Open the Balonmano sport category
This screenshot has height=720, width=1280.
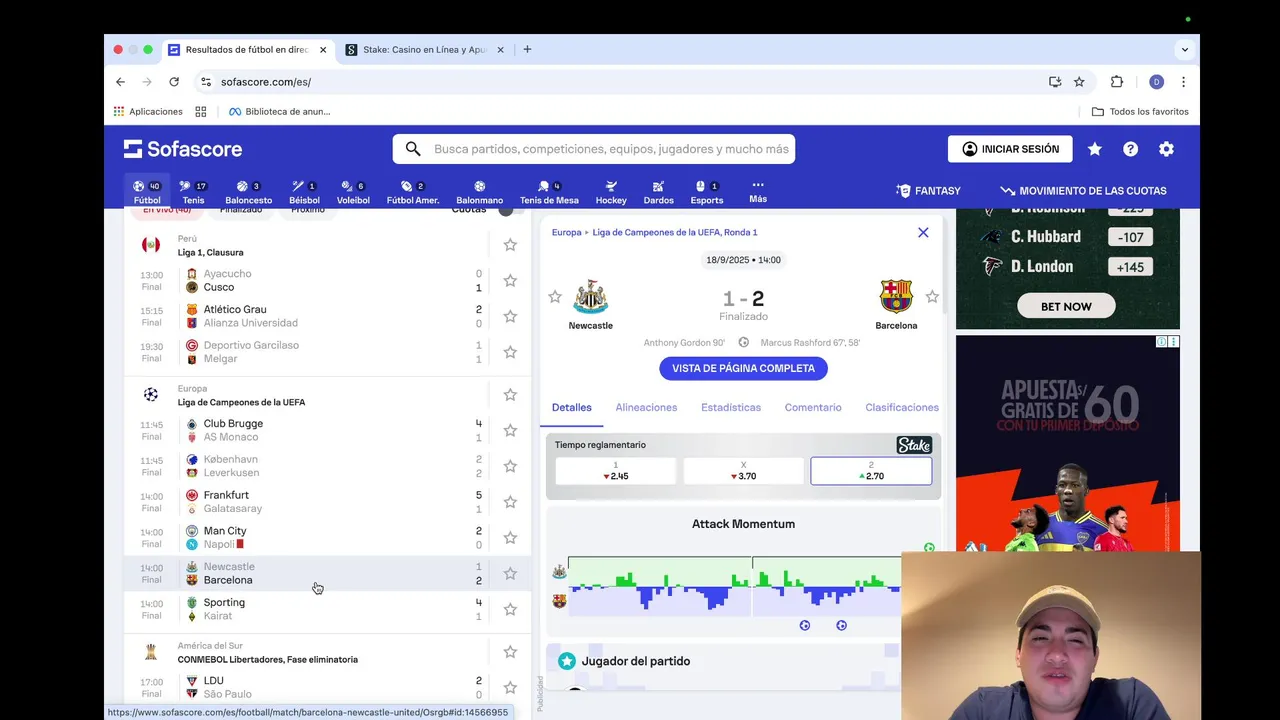pos(479,192)
